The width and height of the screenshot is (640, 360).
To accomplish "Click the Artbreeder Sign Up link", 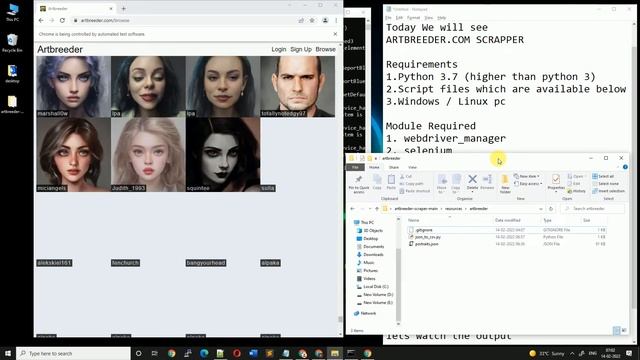I will pos(301,49).
